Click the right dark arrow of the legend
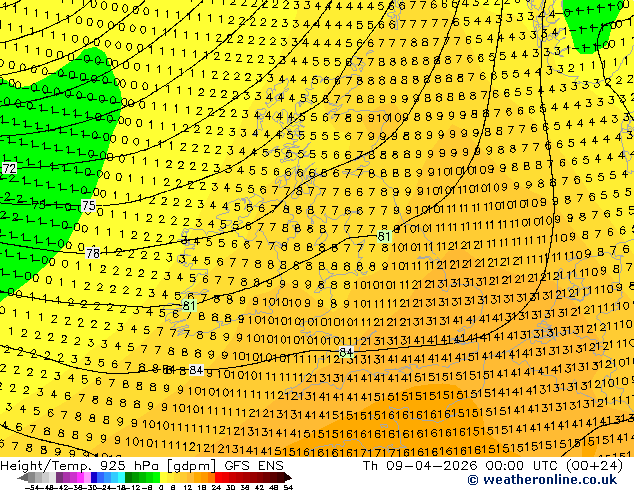 (x=288, y=477)
